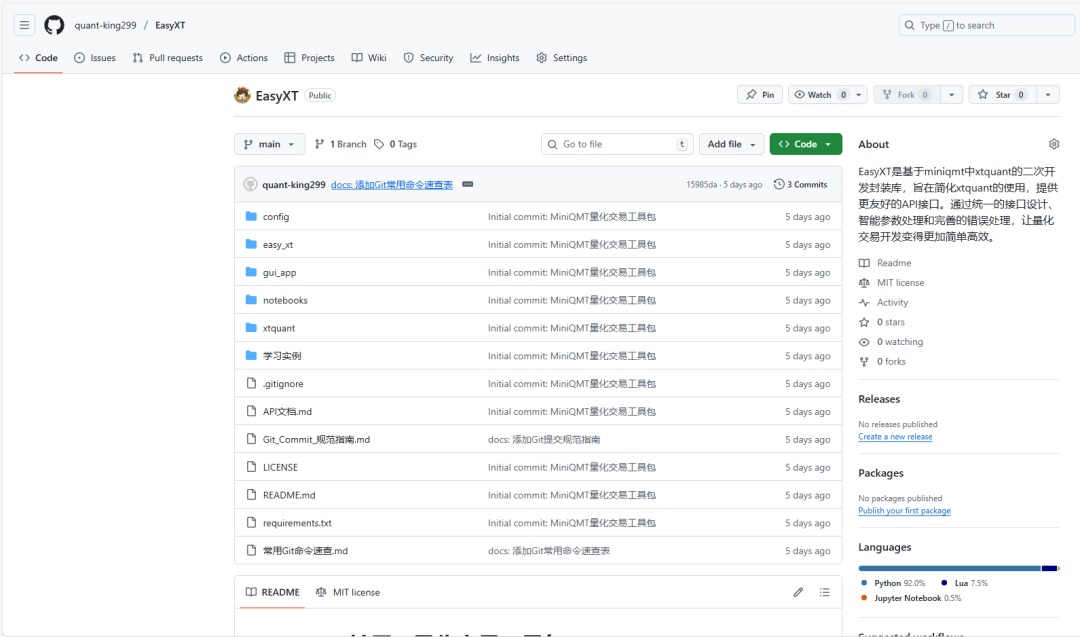
Task: Click Create a new release link
Action: click(x=895, y=437)
